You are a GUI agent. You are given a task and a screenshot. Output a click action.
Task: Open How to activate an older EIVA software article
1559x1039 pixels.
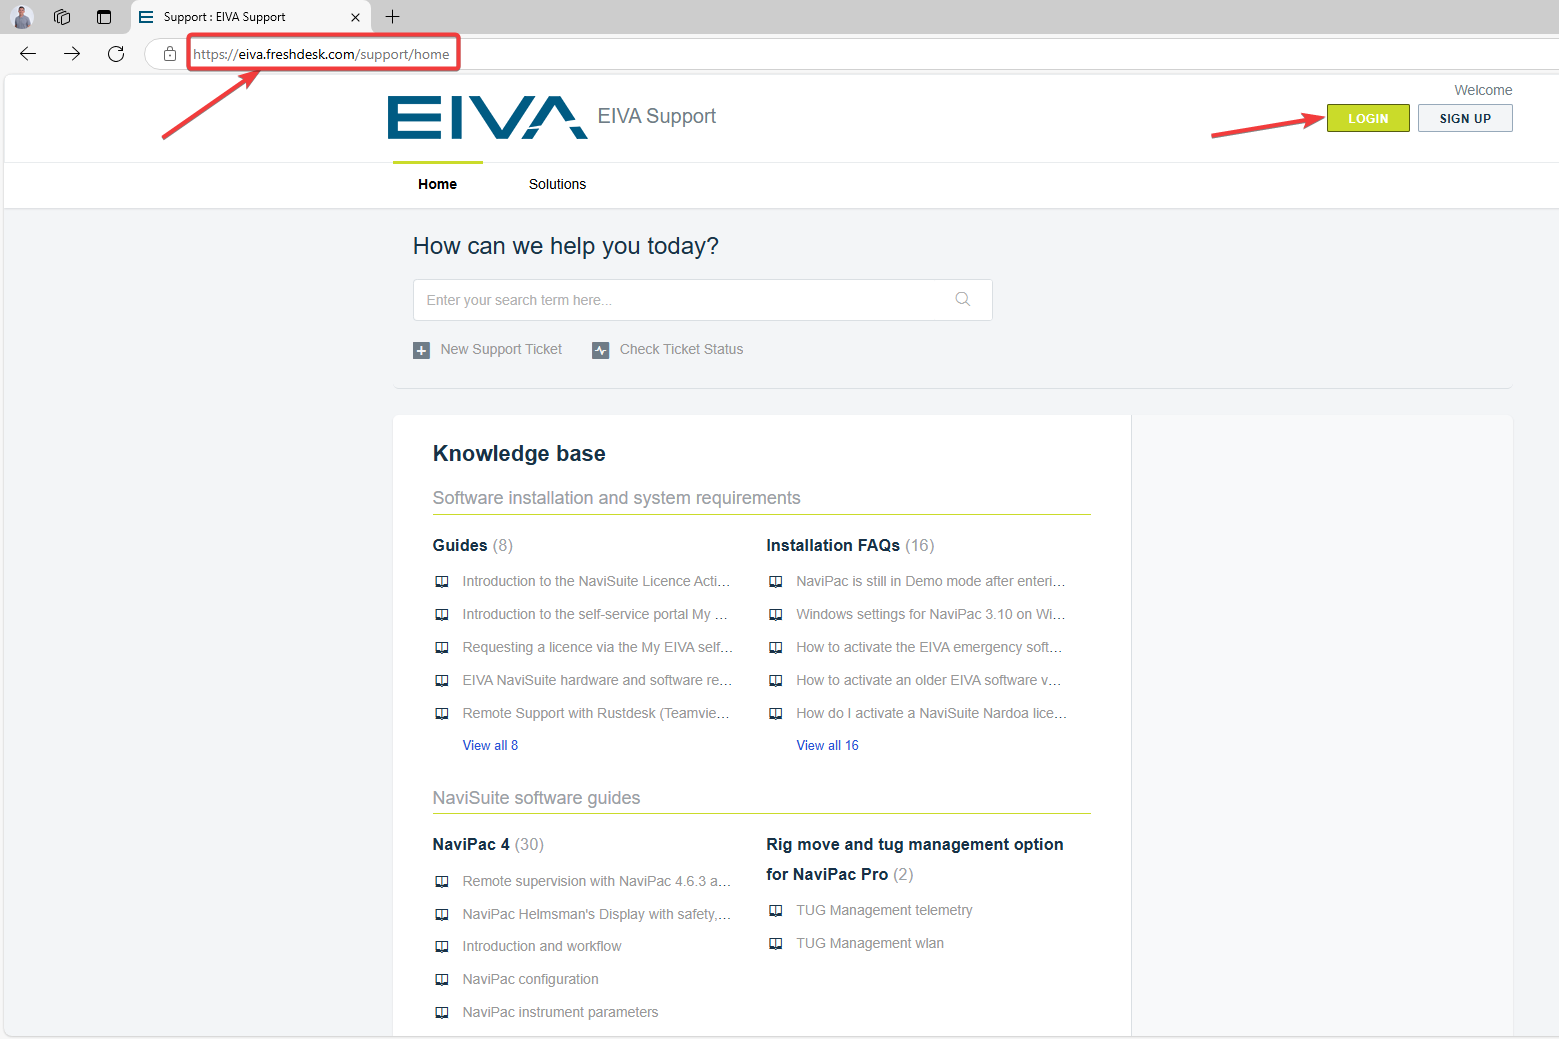(x=929, y=680)
